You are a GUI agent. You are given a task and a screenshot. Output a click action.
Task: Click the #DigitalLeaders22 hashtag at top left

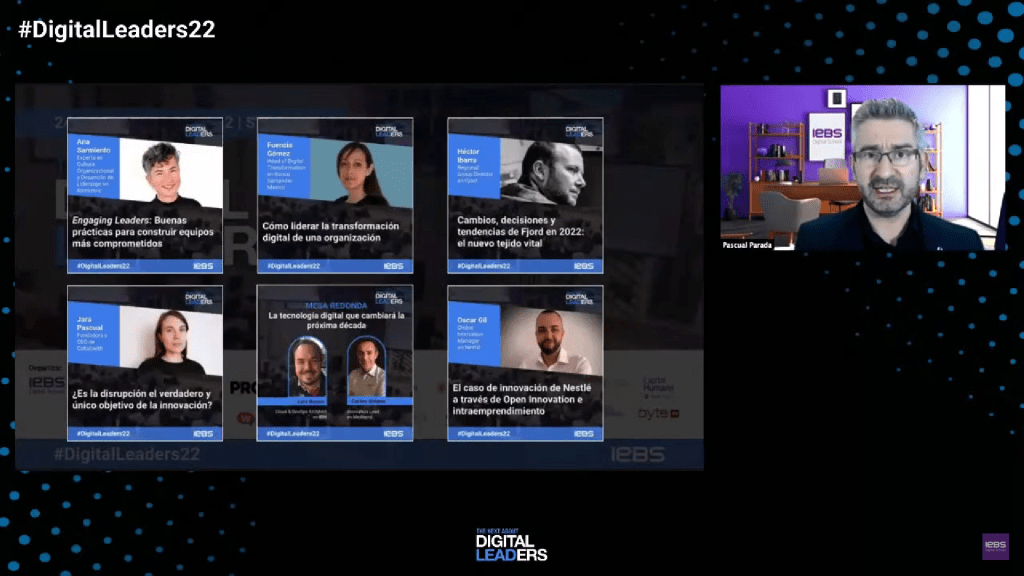116,30
